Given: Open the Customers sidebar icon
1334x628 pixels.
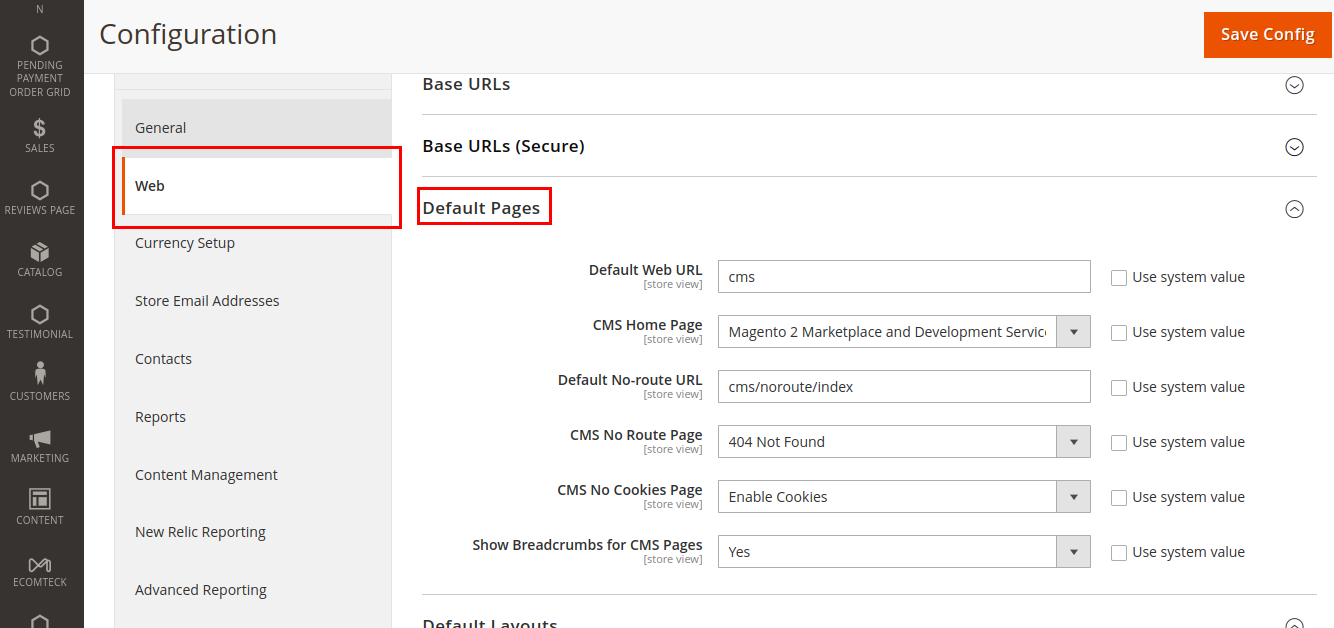Looking at the screenshot, I should click(x=40, y=381).
